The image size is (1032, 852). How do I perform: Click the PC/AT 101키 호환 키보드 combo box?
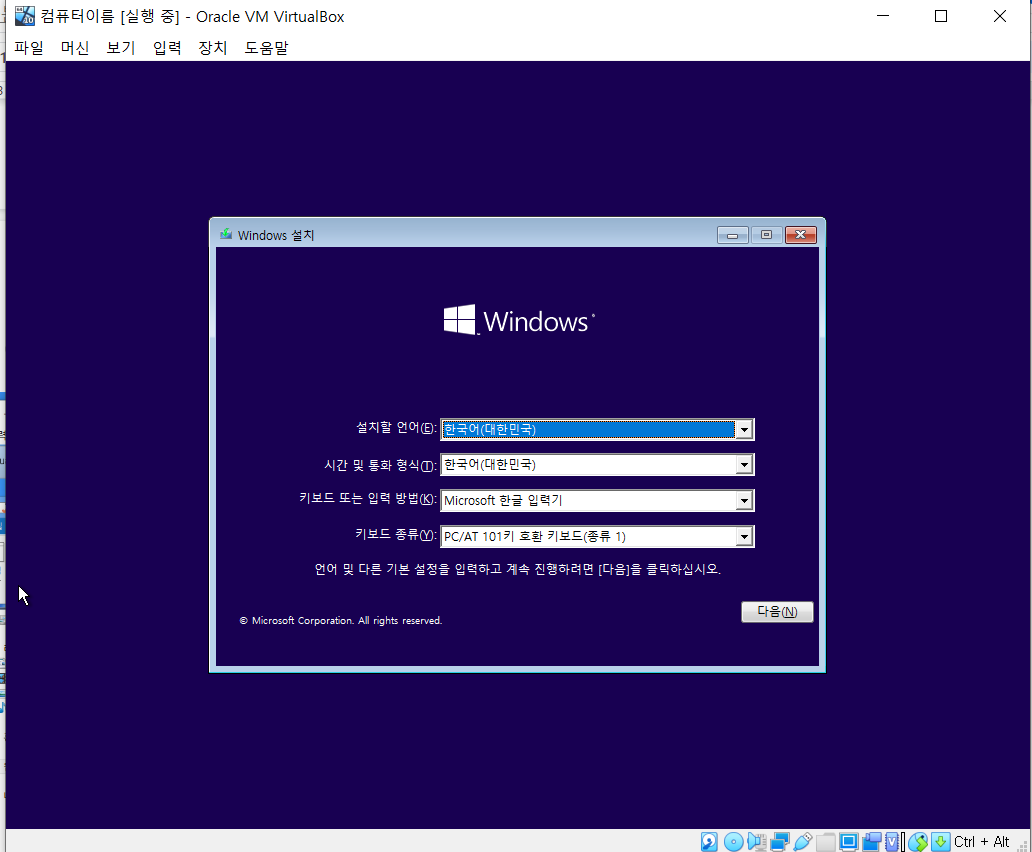[x=597, y=537]
